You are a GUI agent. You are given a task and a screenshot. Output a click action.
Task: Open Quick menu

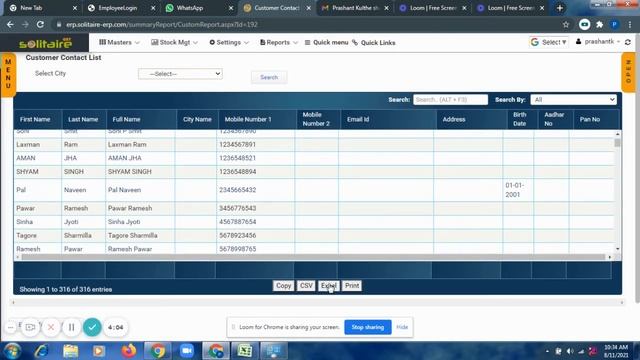point(327,42)
